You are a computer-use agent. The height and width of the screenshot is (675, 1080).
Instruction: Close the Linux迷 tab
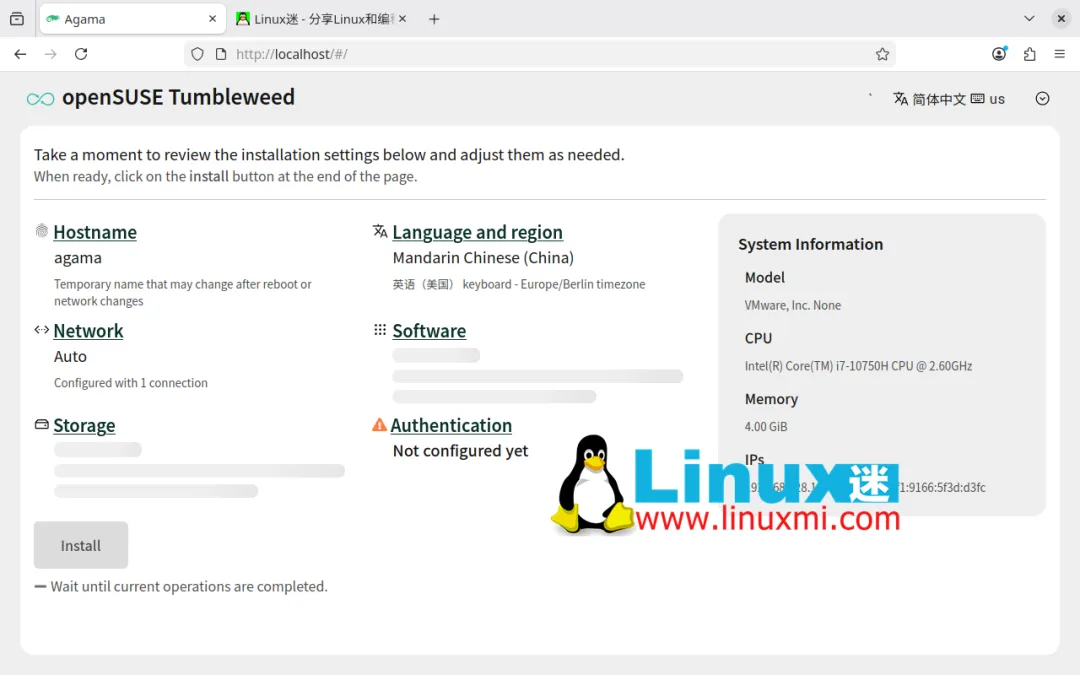click(402, 19)
